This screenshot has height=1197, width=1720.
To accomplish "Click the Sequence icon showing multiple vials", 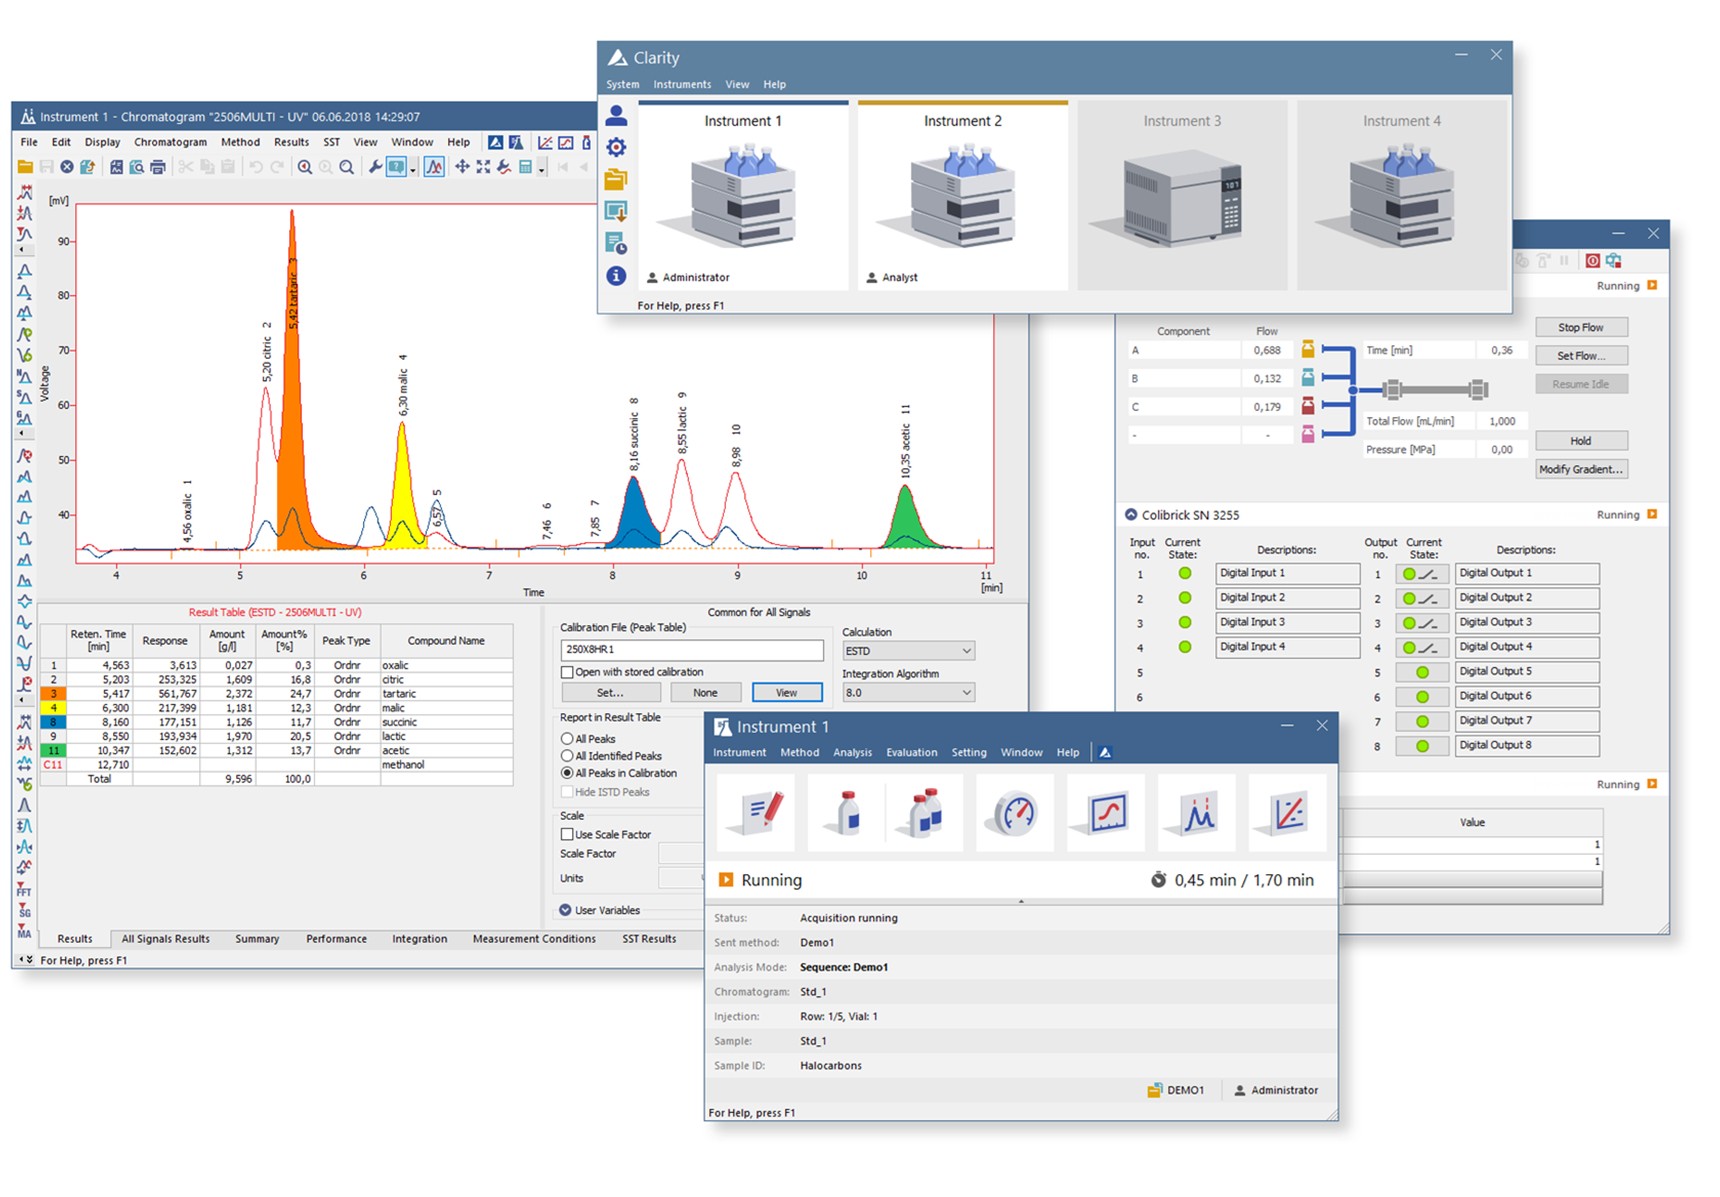I will [x=925, y=813].
